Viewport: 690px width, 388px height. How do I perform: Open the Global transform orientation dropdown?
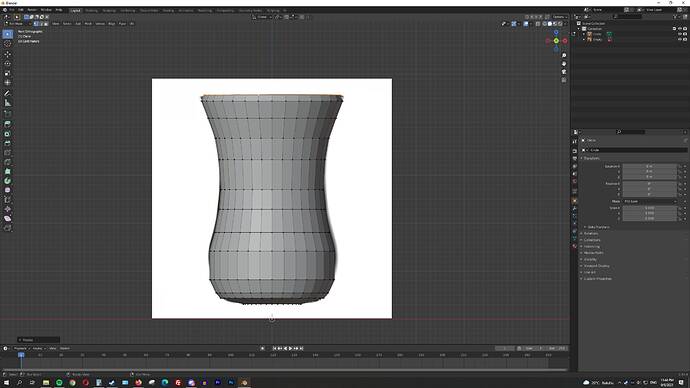pos(262,17)
